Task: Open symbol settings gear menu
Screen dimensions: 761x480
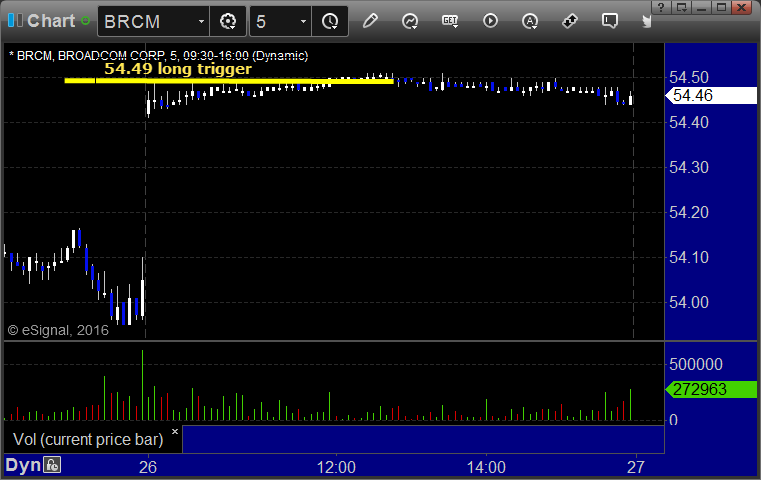Action: 228,21
